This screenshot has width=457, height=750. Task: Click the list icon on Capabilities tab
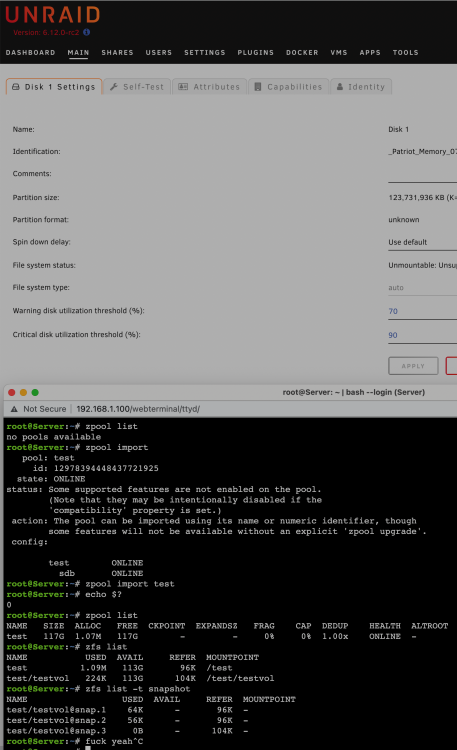tap(258, 87)
